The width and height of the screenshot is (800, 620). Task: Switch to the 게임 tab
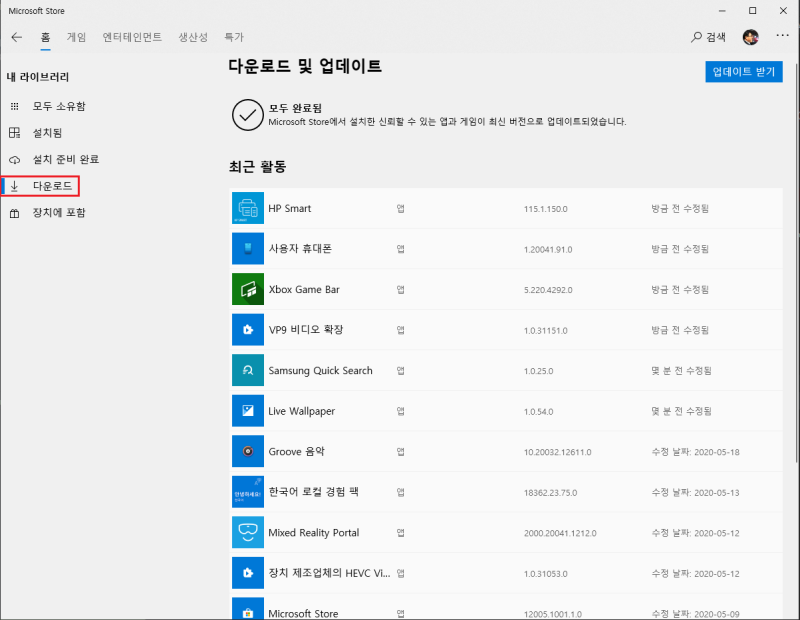tap(76, 36)
